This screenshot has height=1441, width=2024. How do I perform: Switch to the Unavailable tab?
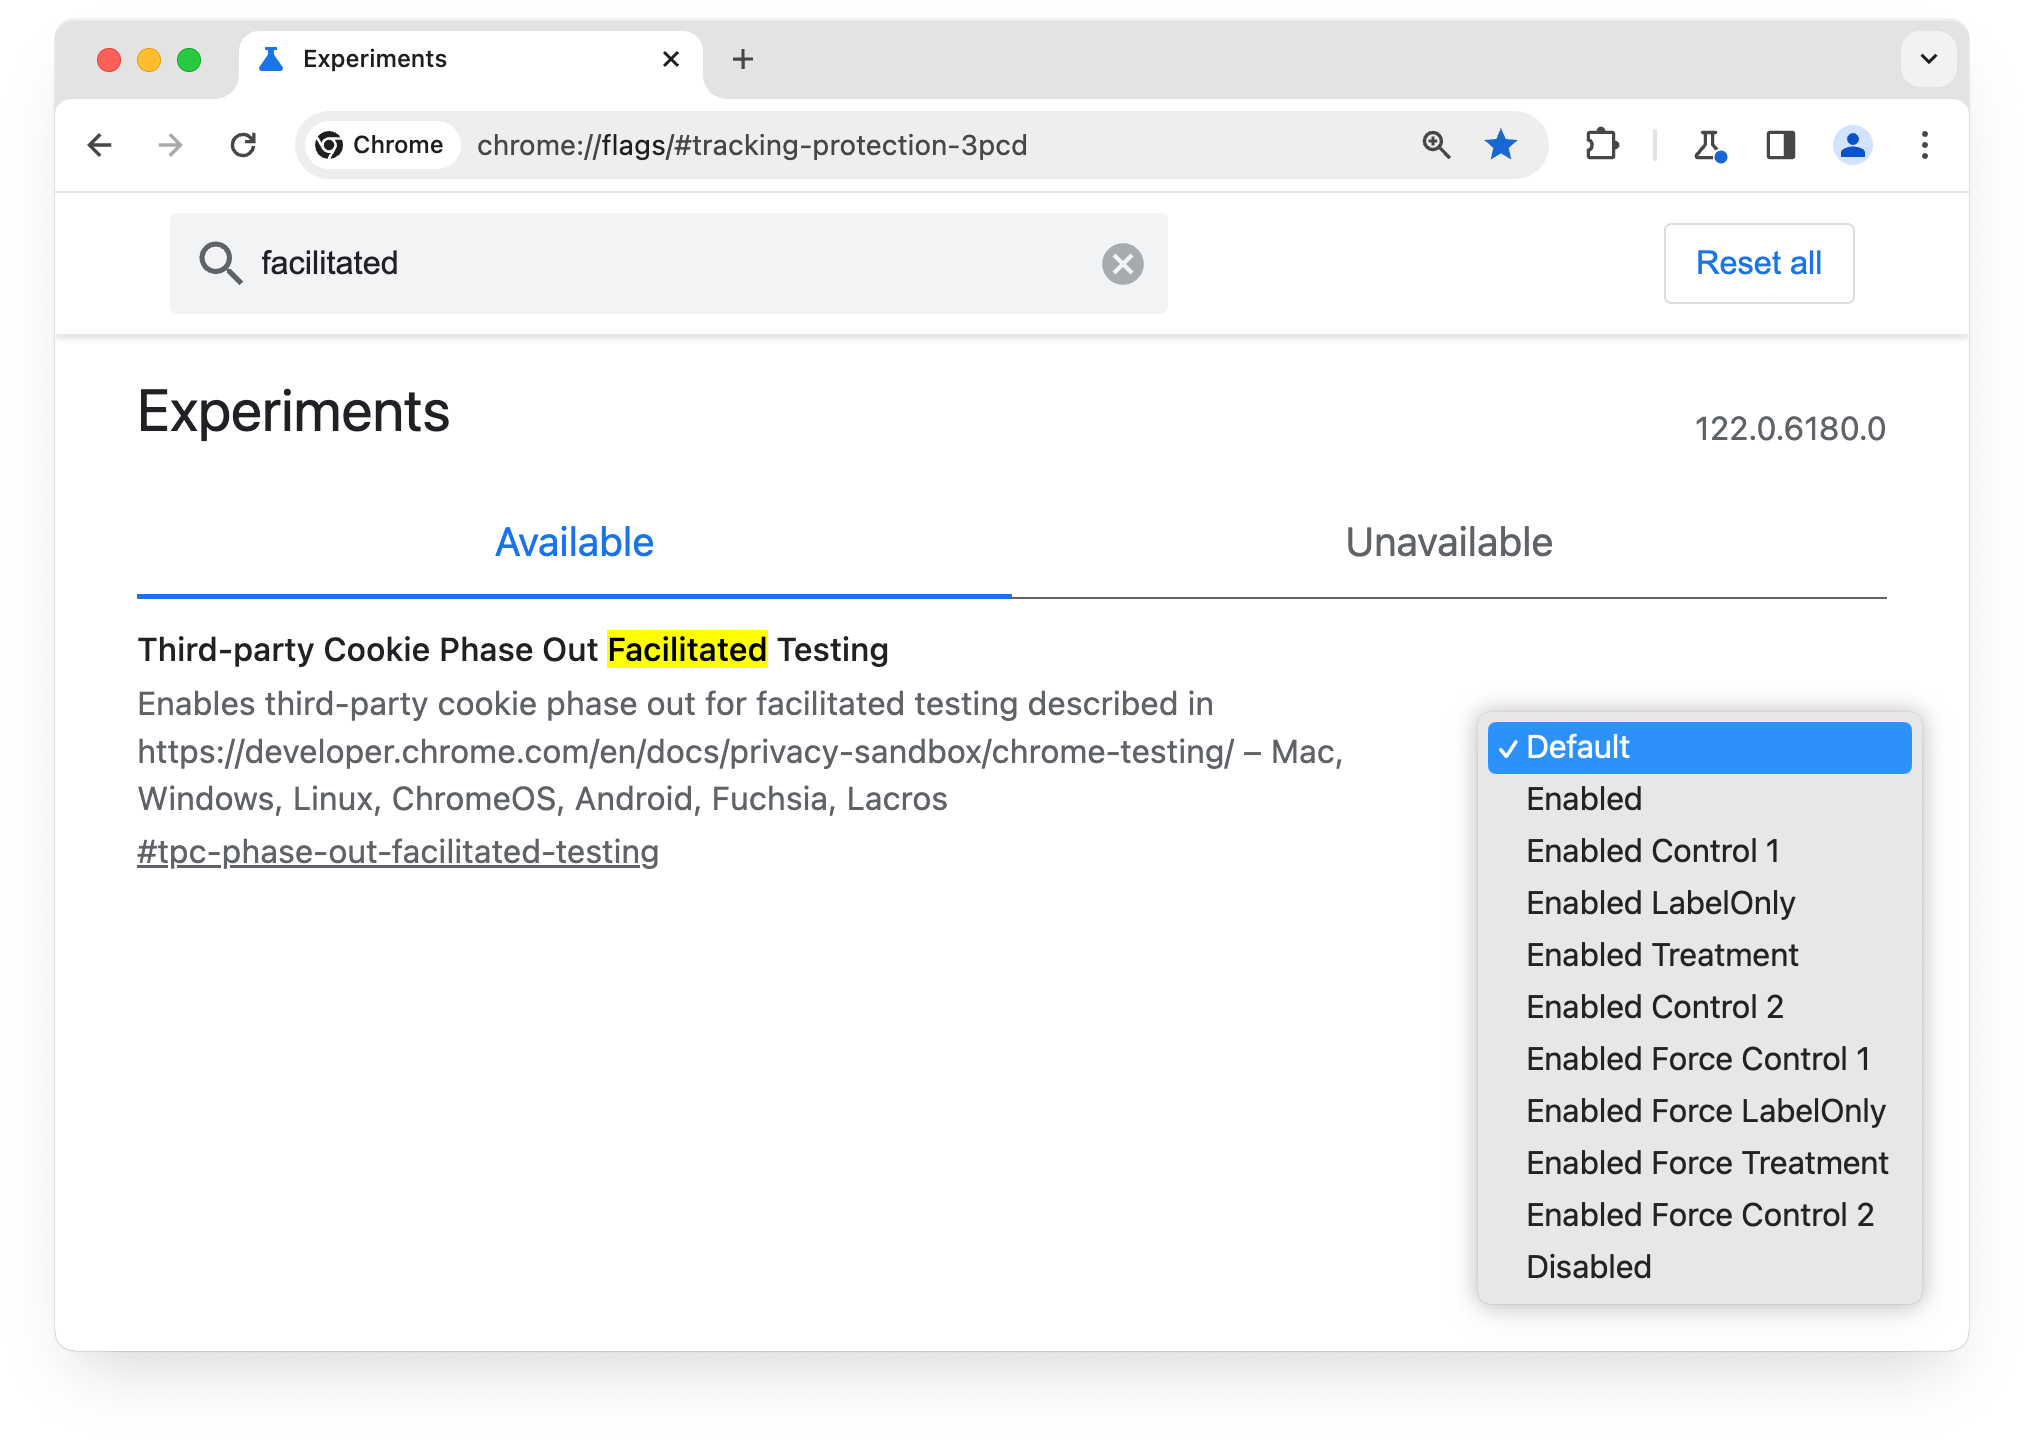1448,543
